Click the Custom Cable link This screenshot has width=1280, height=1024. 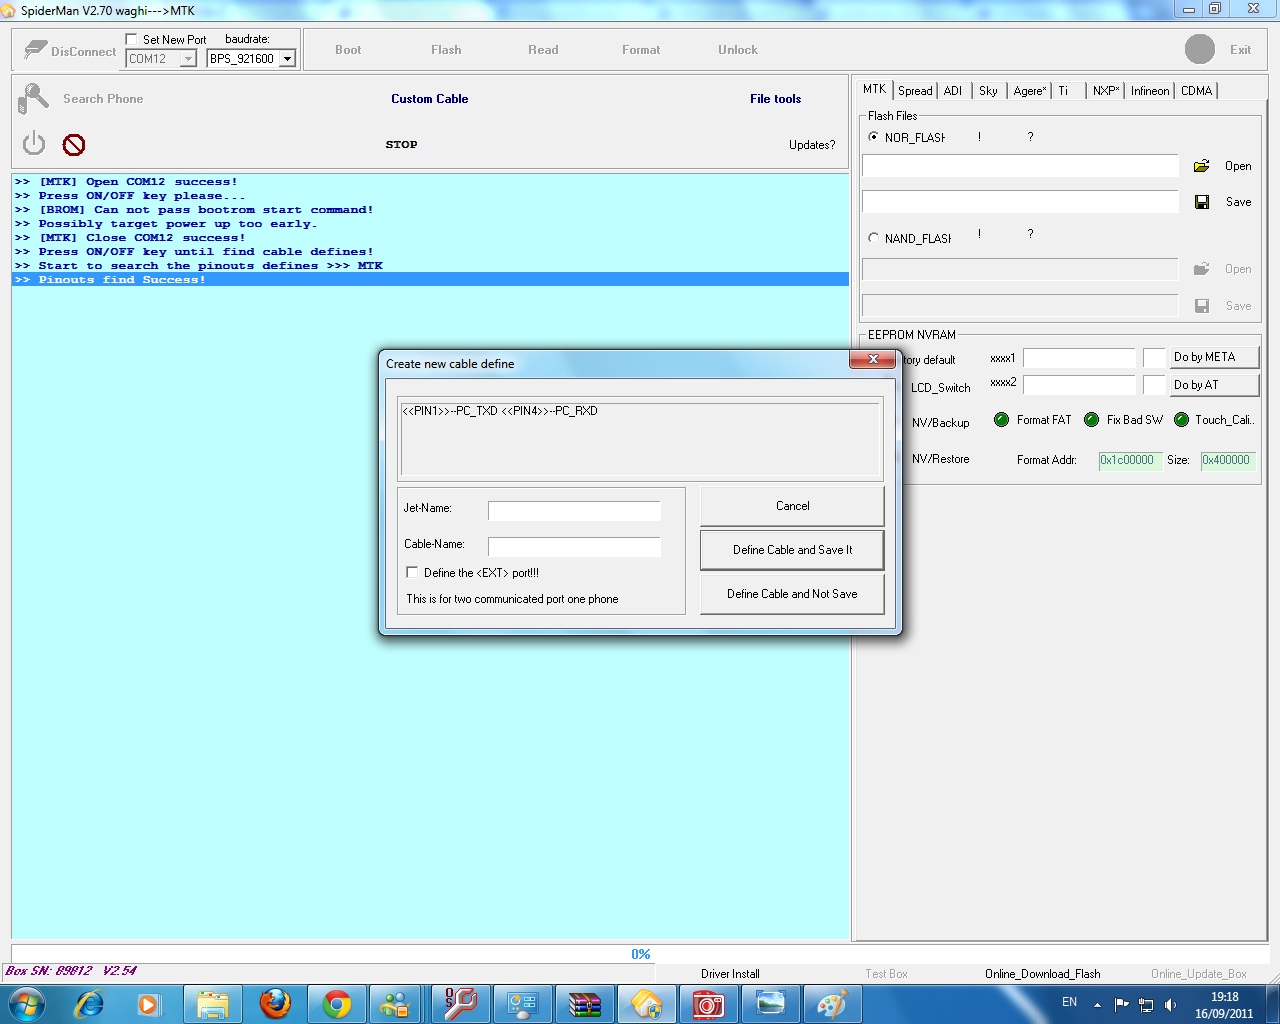(x=430, y=99)
